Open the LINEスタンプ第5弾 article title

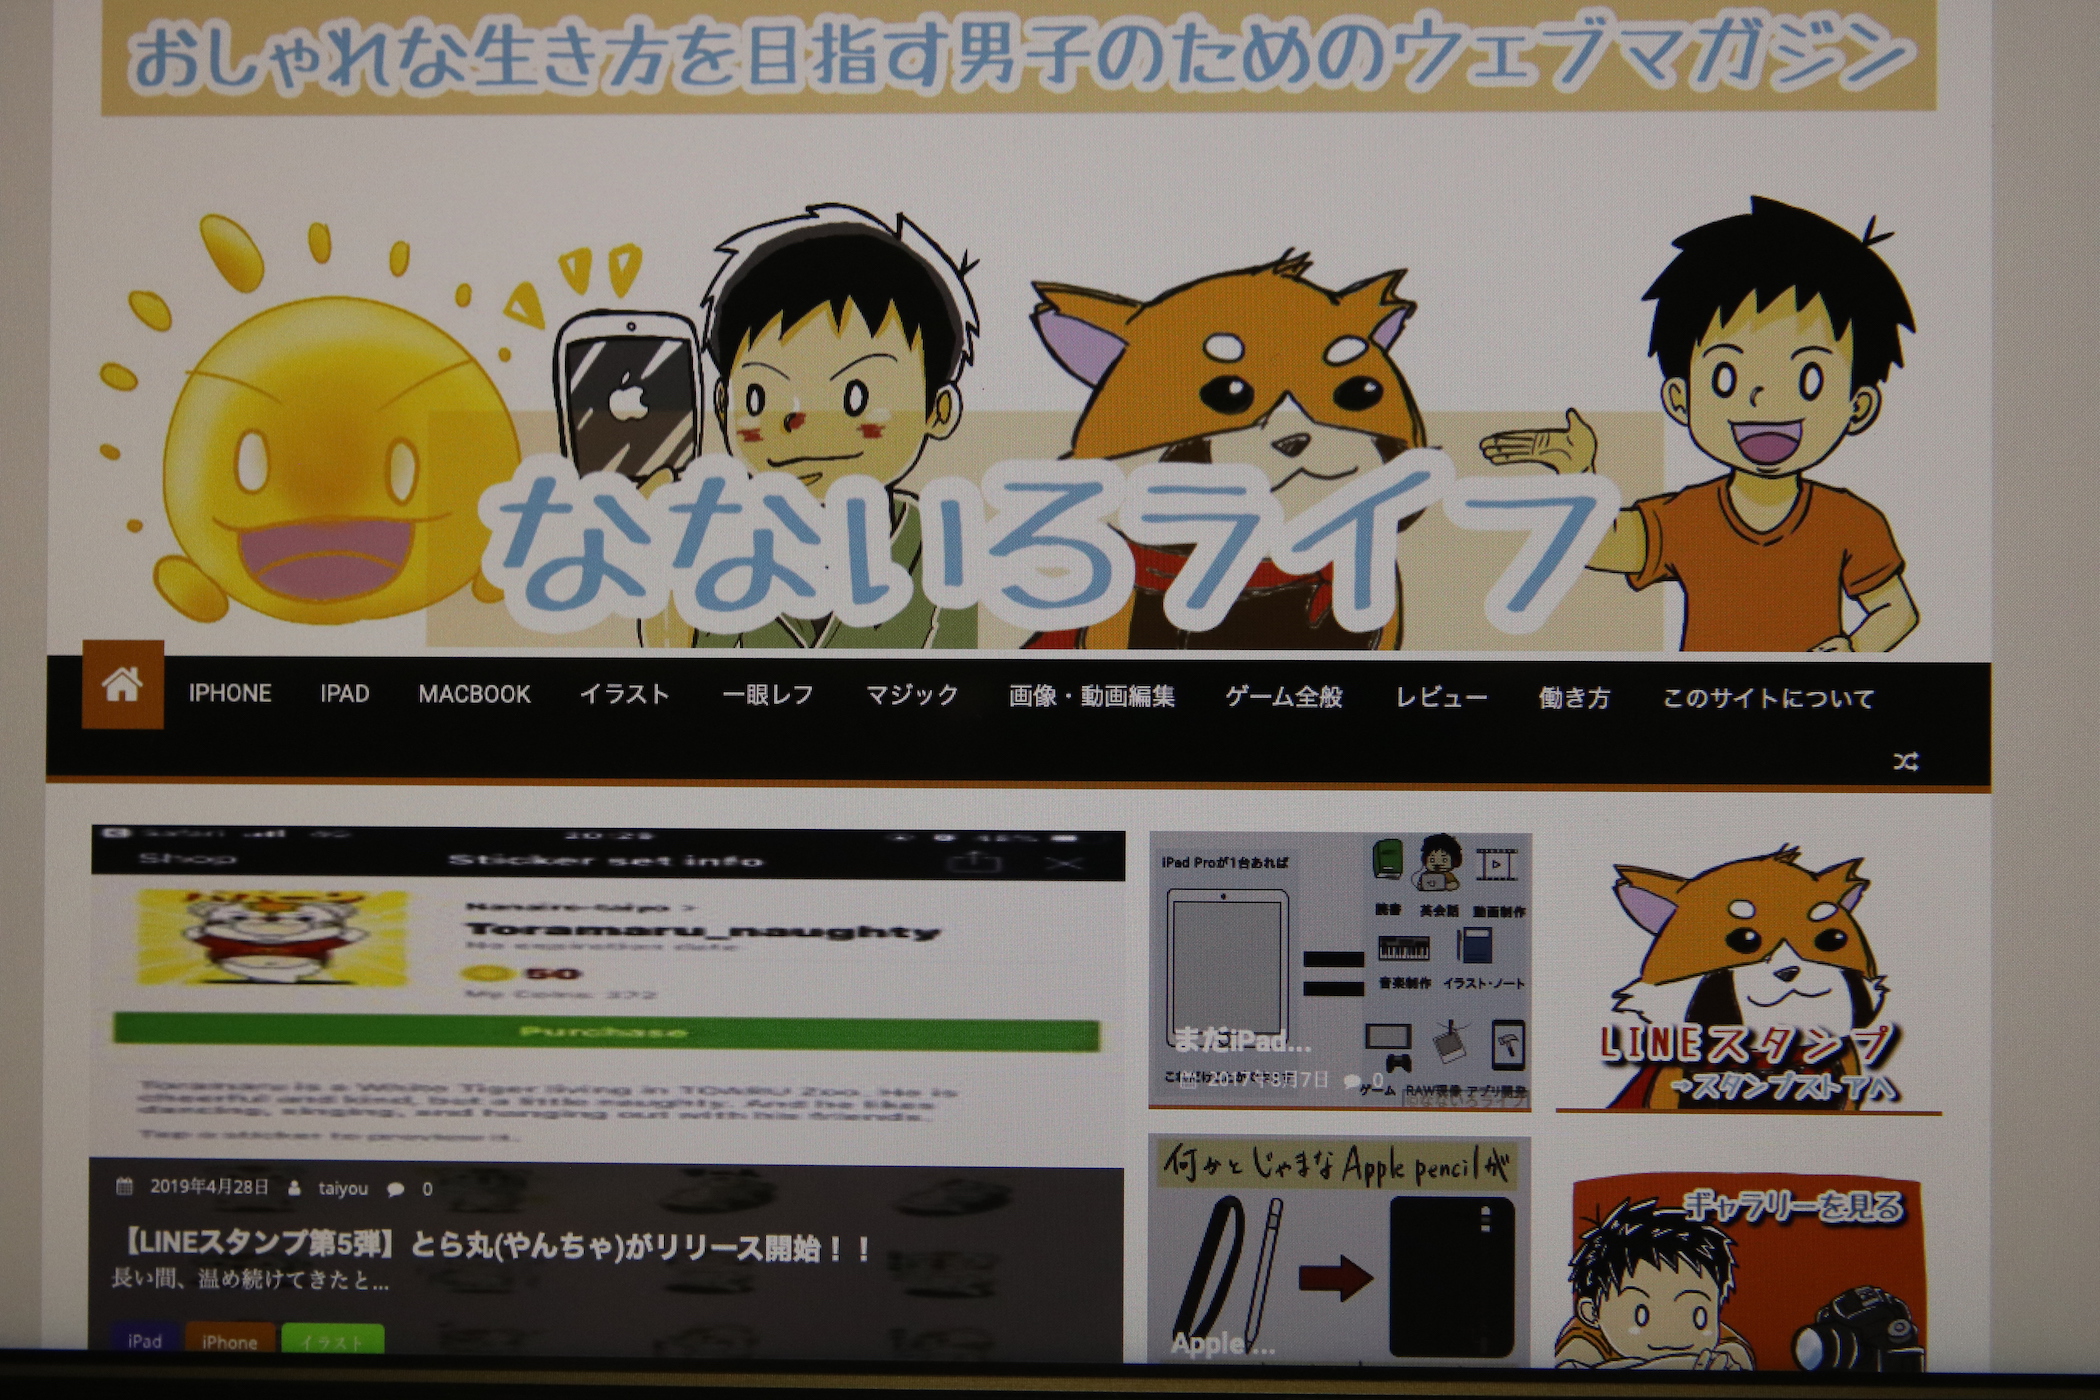point(497,1247)
